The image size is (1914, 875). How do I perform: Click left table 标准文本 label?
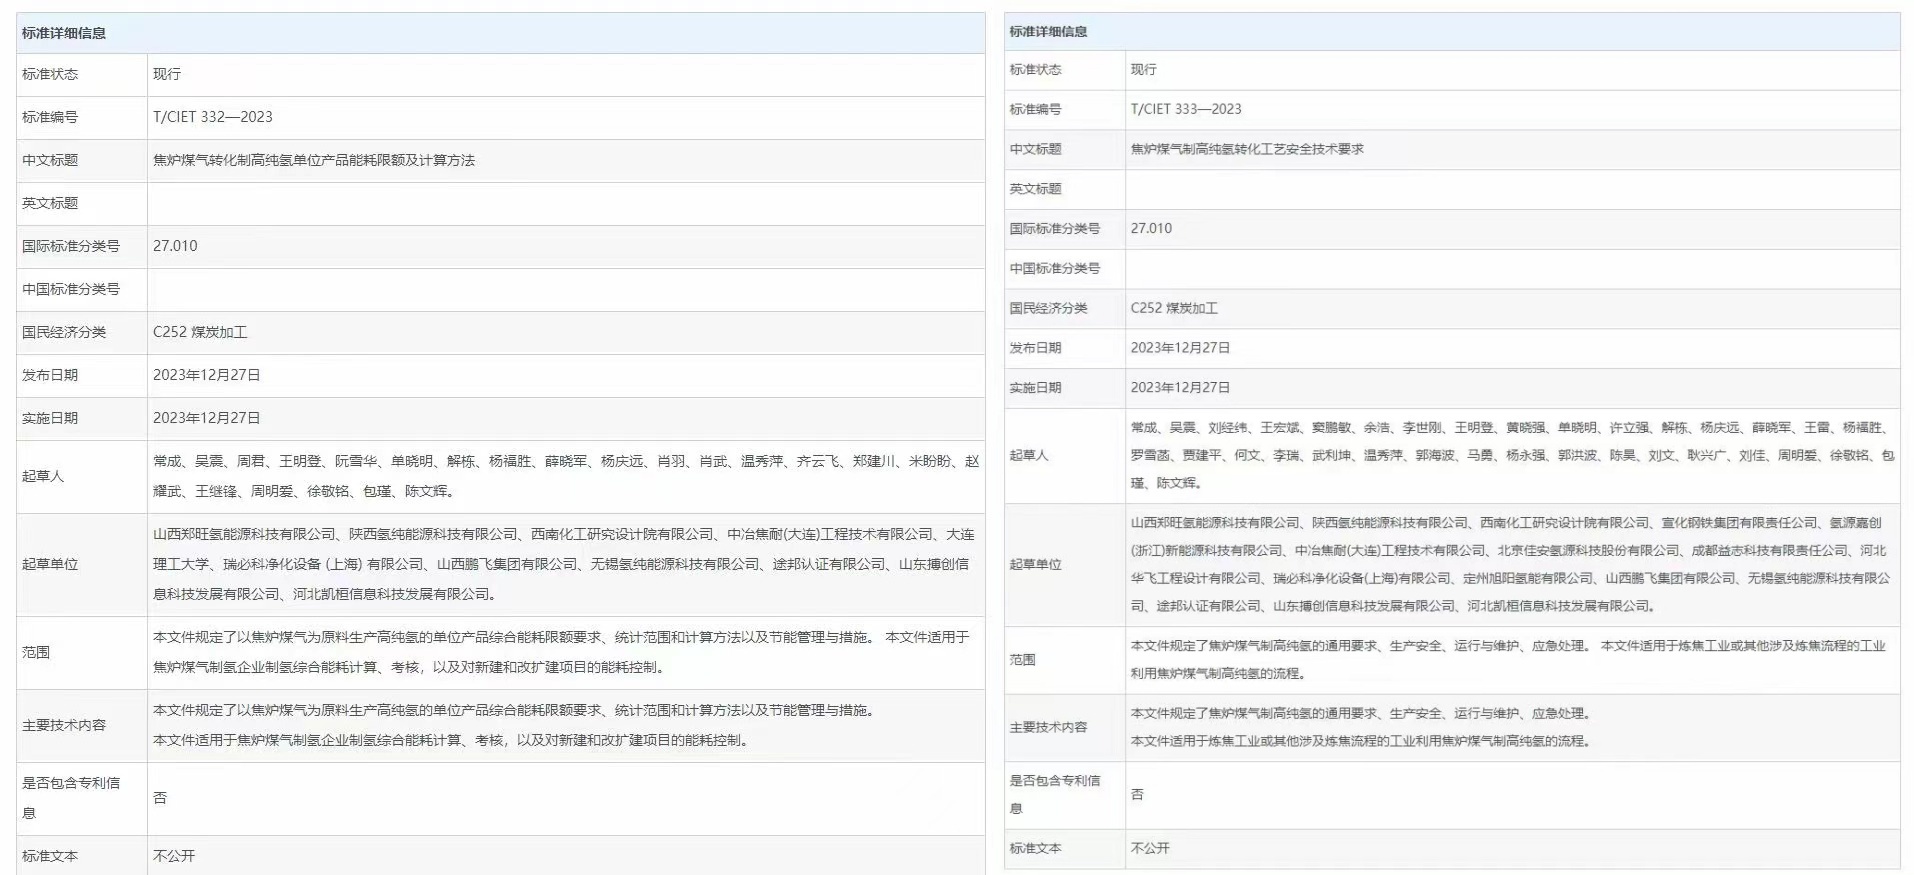[50, 856]
